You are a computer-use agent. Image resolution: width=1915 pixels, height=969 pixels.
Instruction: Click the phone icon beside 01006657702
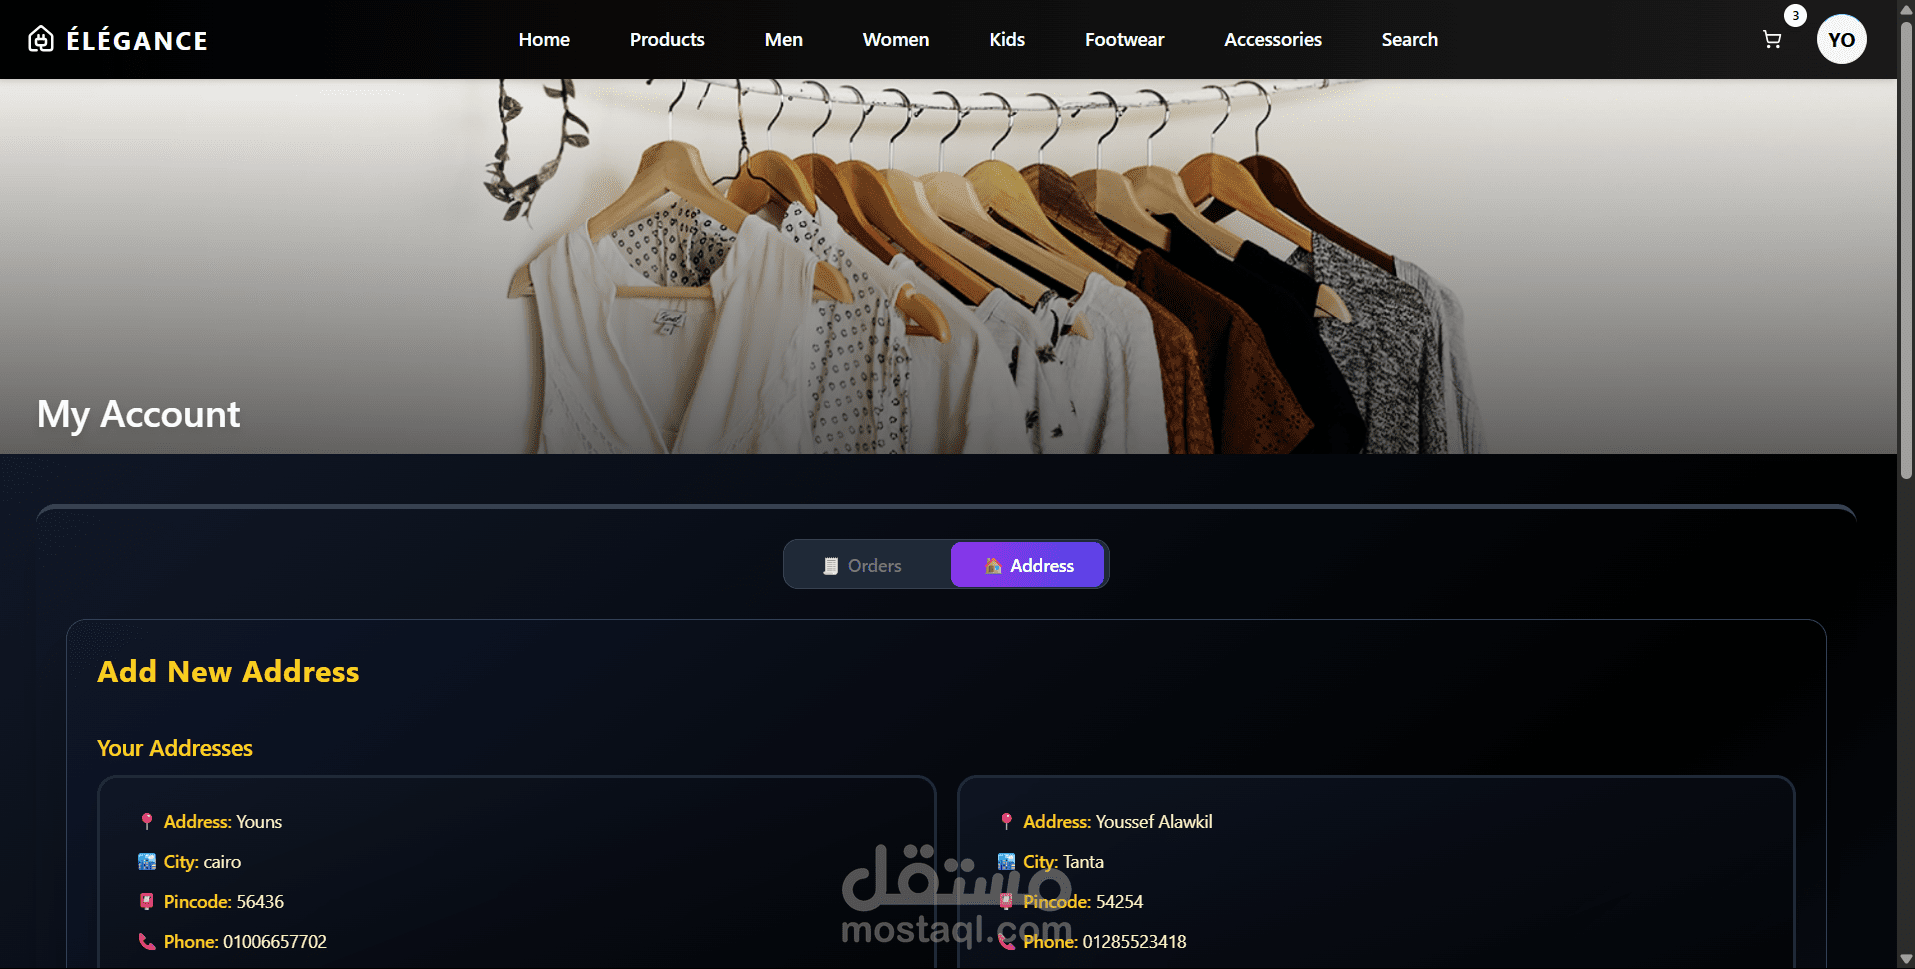147,942
